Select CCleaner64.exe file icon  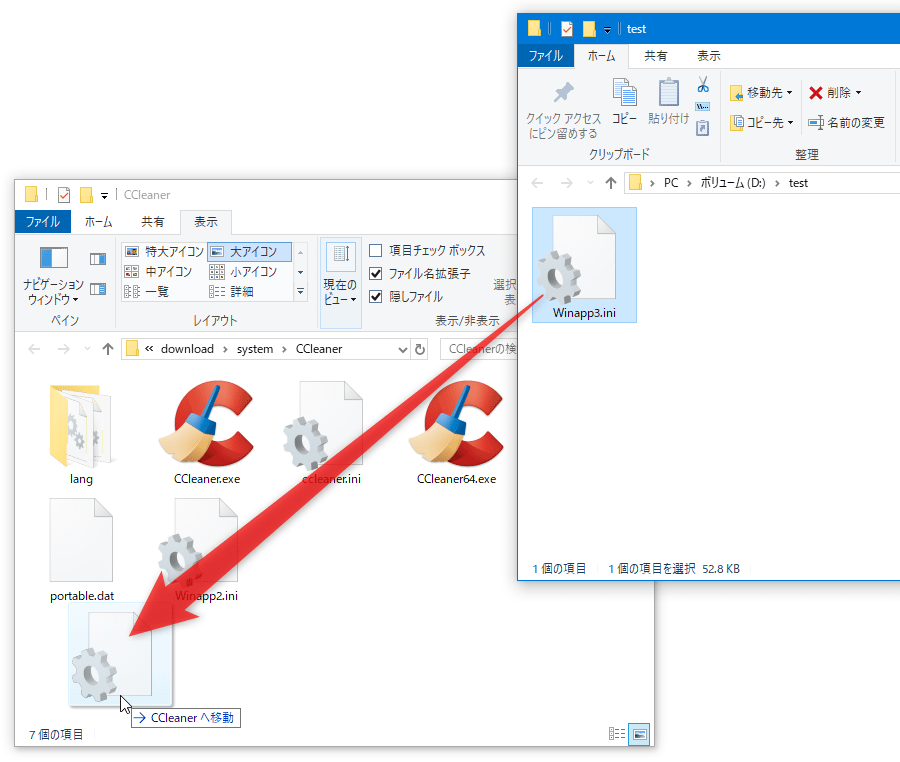457,434
